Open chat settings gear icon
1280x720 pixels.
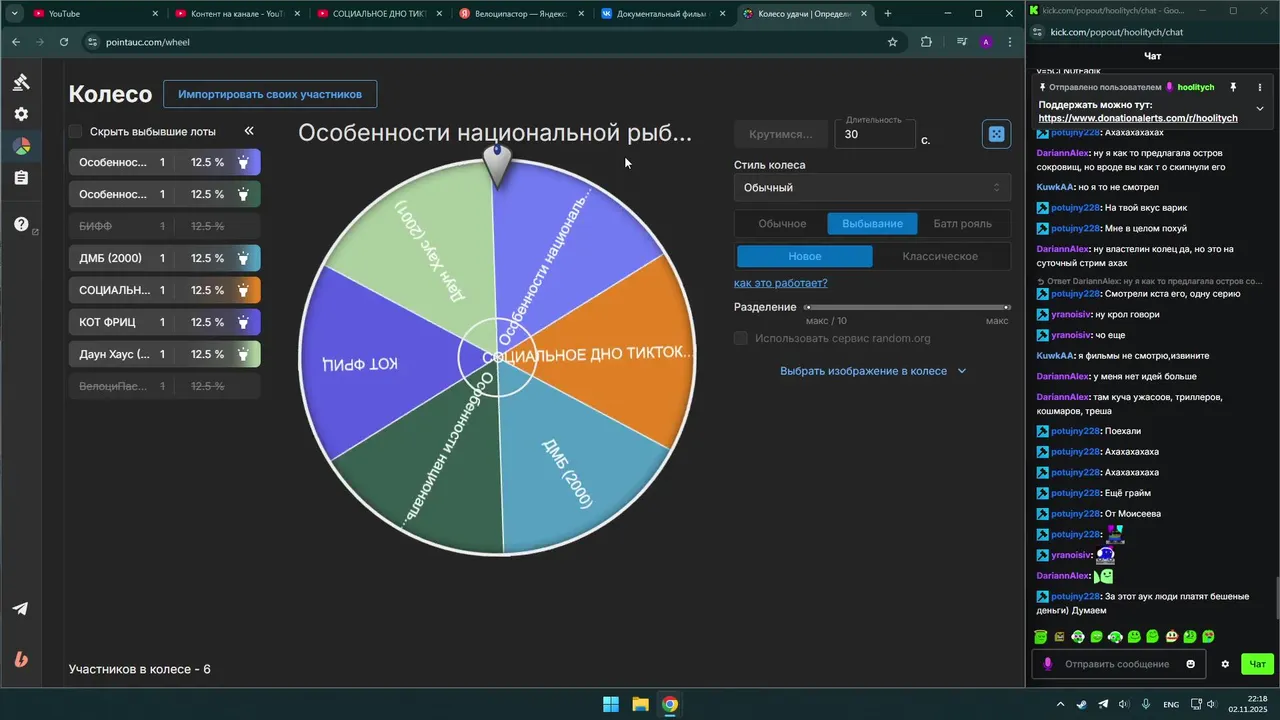click(x=1225, y=664)
